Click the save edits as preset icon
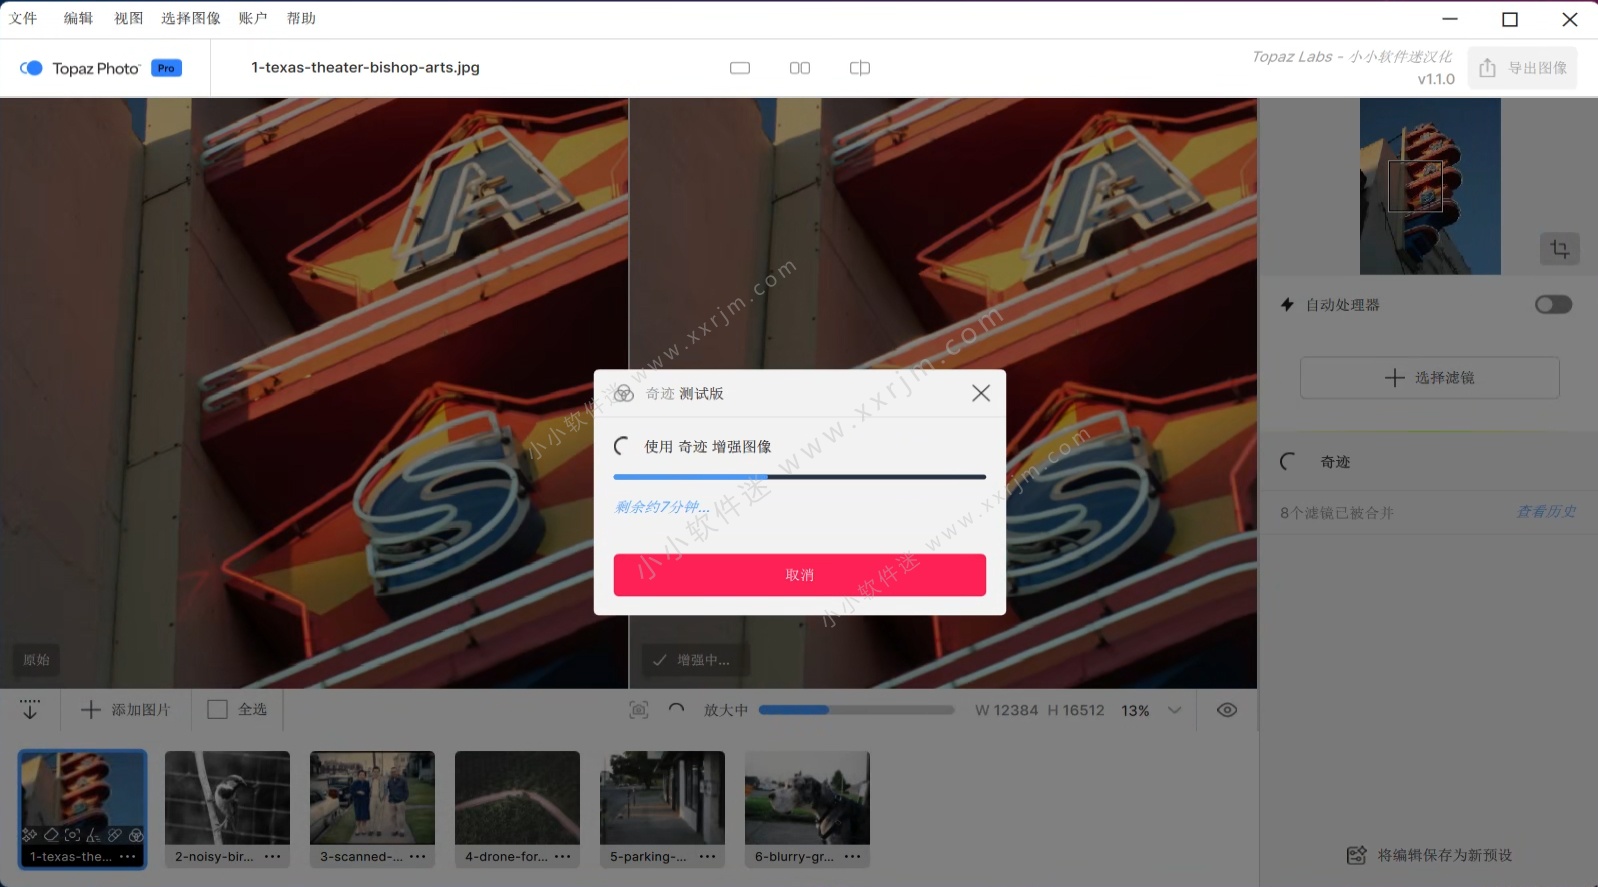The height and width of the screenshot is (887, 1598). coord(1356,855)
